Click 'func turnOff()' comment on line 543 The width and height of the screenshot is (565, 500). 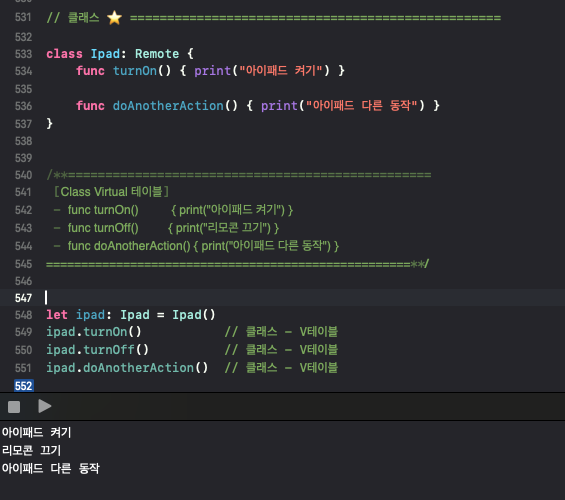(103, 228)
